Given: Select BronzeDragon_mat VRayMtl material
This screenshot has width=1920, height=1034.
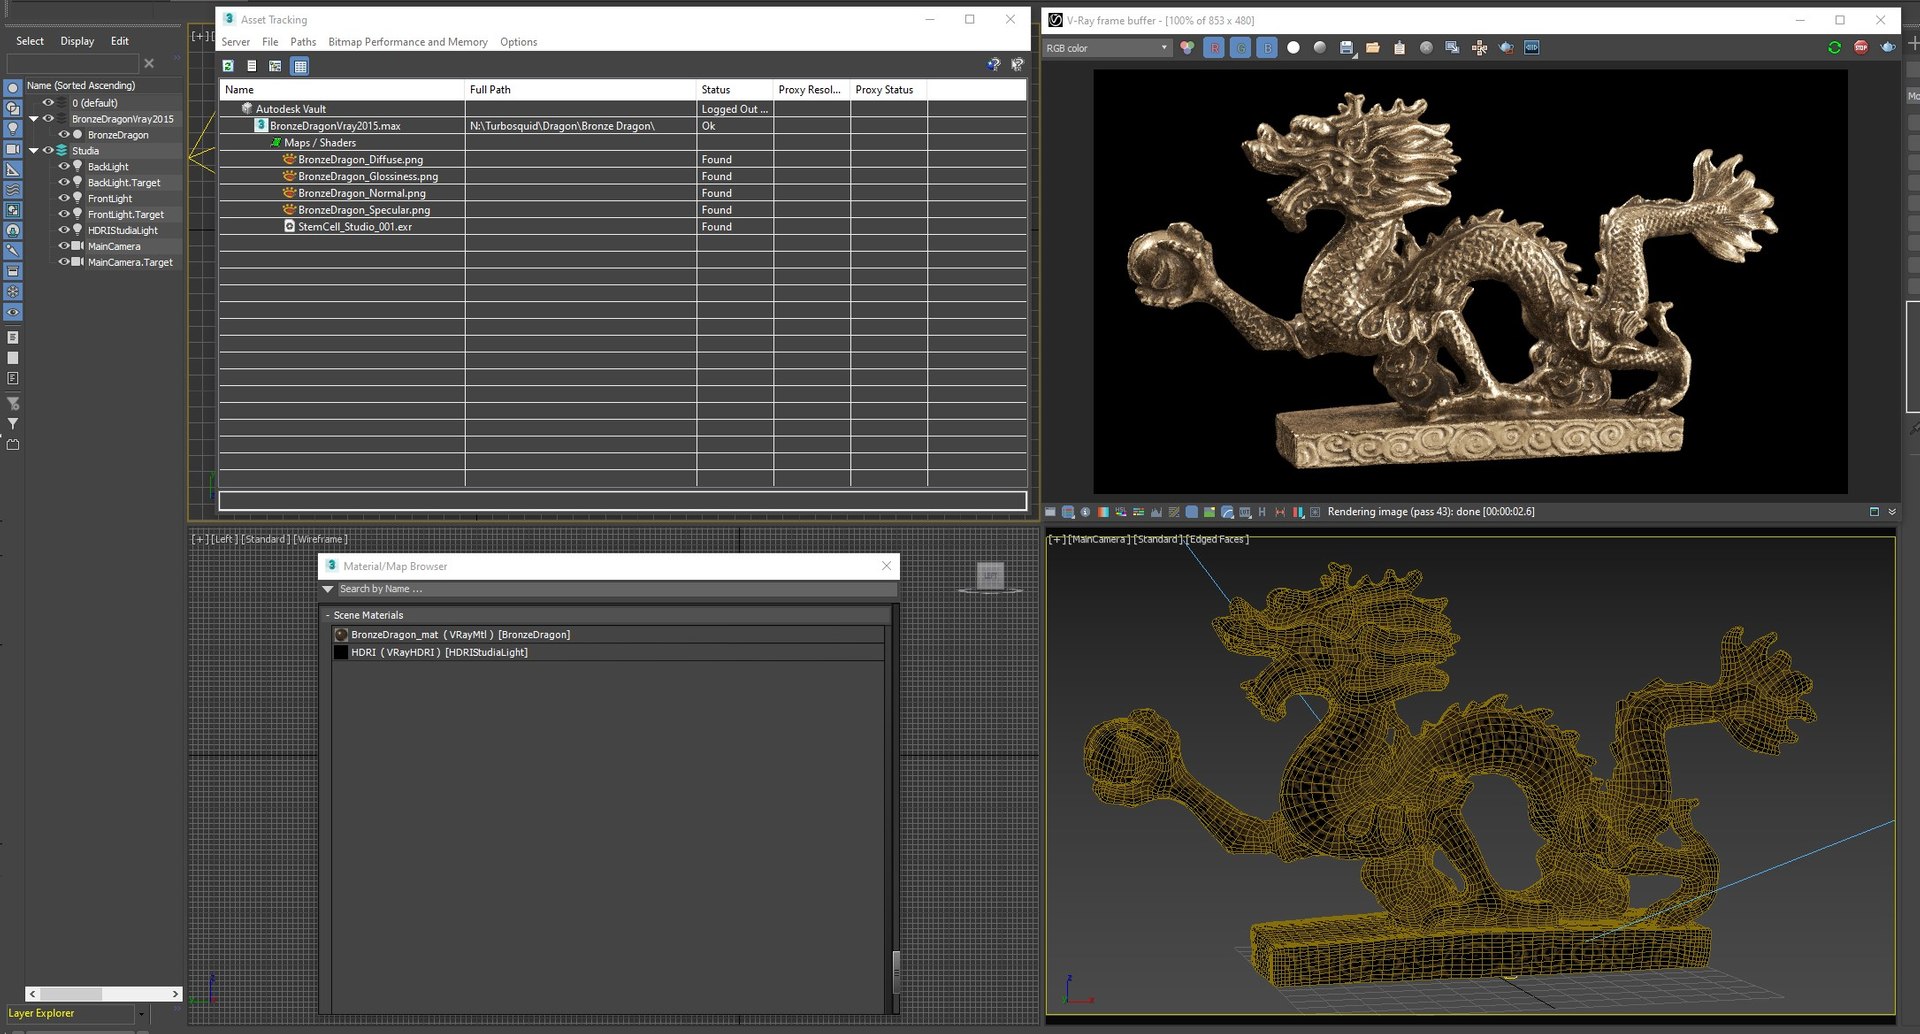Looking at the screenshot, I should [x=608, y=635].
